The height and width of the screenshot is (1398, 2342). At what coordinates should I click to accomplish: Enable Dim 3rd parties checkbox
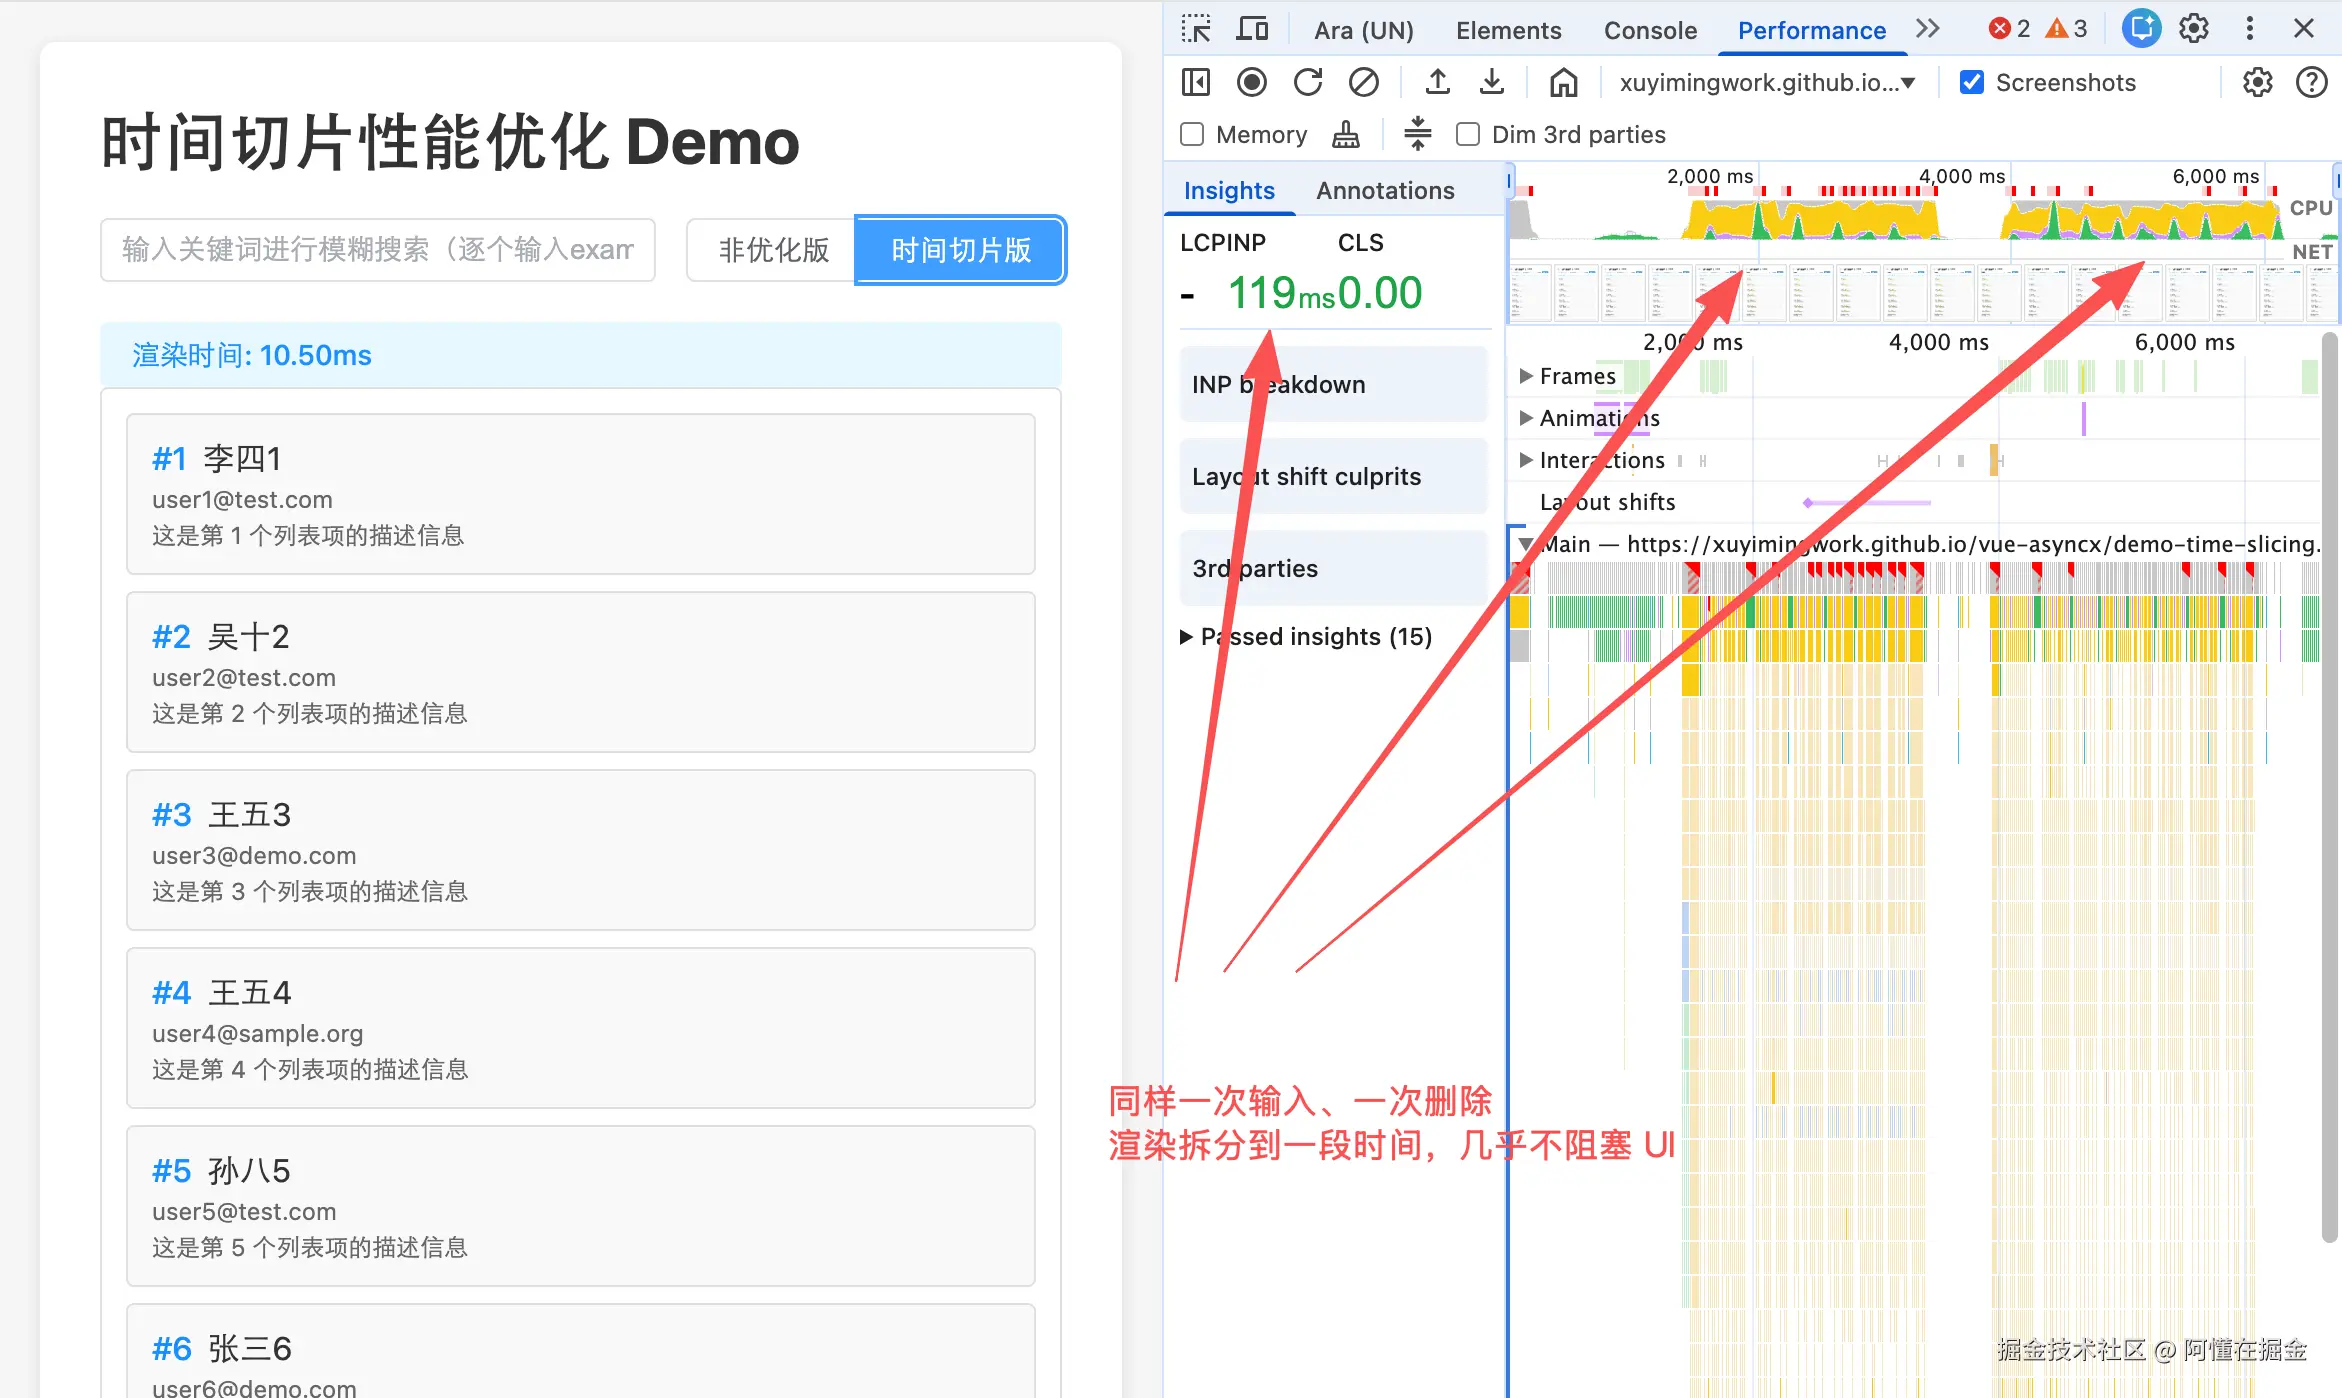pyautogui.click(x=1468, y=134)
